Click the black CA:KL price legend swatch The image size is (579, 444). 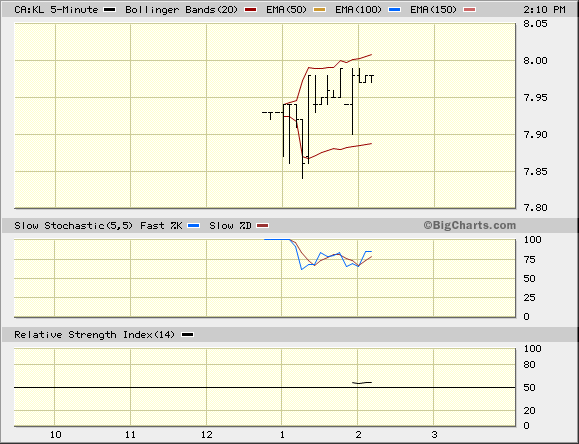tap(109, 10)
